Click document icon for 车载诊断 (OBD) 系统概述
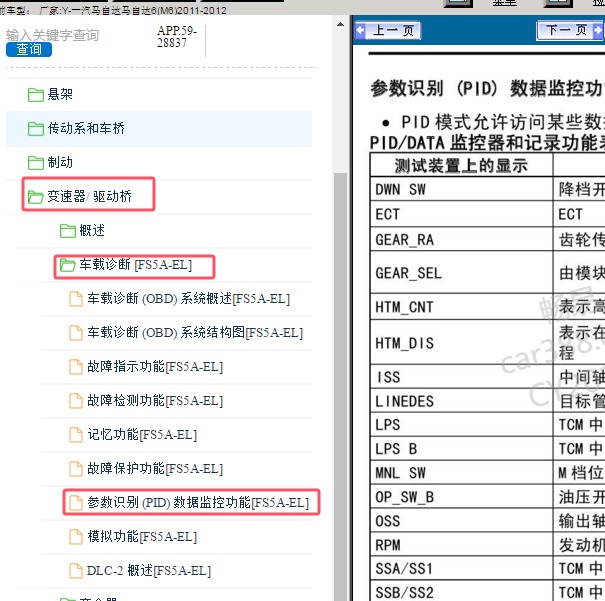 pos(76,299)
